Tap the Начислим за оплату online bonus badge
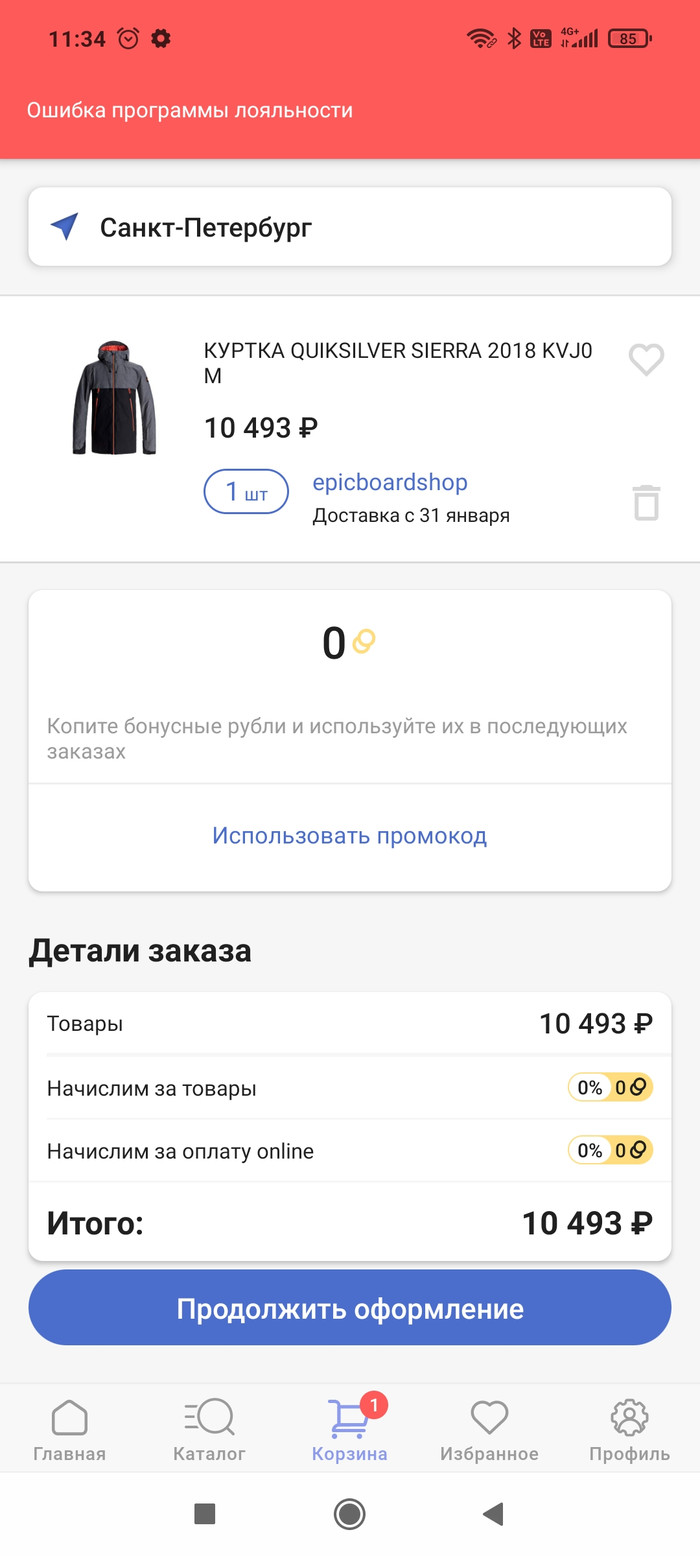 click(x=610, y=1151)
